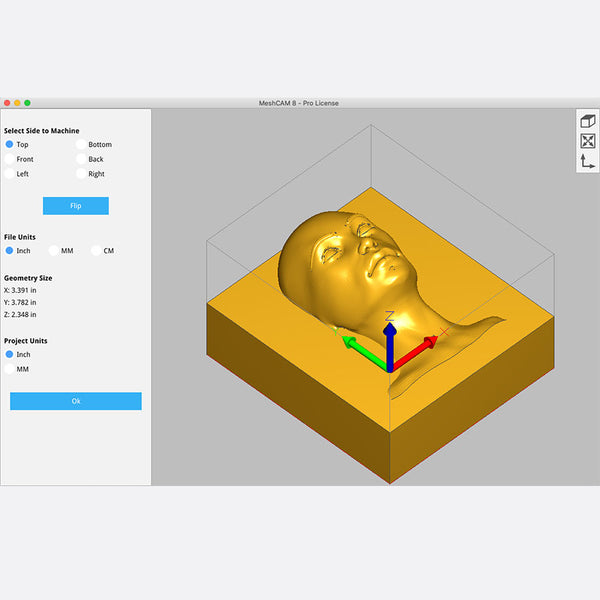Switch to the 3D cube perspective view icon
This screenshot has height=600, width=600.
coord(587,121)
